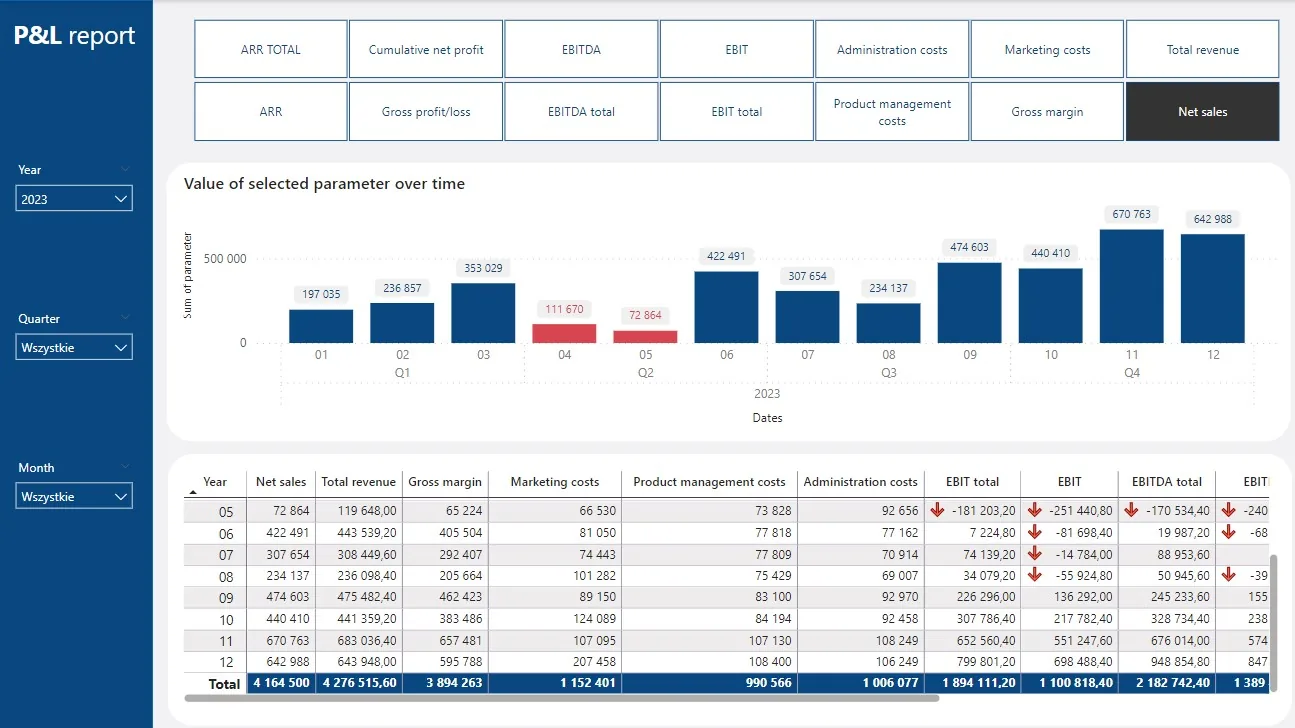Expand the Quarter filter dropdown
Screen dimensions: 1295x728
[74, 348]
